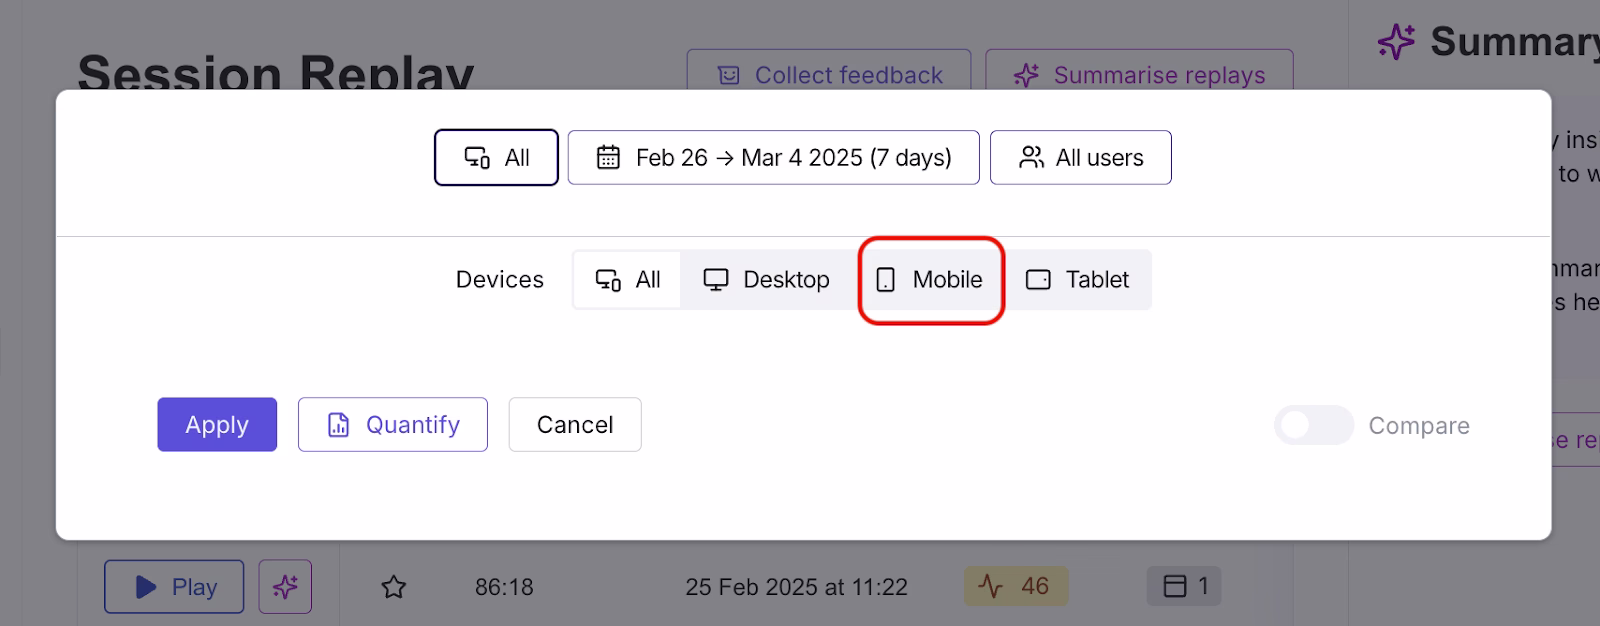Star the session replay in the list
Screen dimensions: 1600x626
tap(394, 587)
